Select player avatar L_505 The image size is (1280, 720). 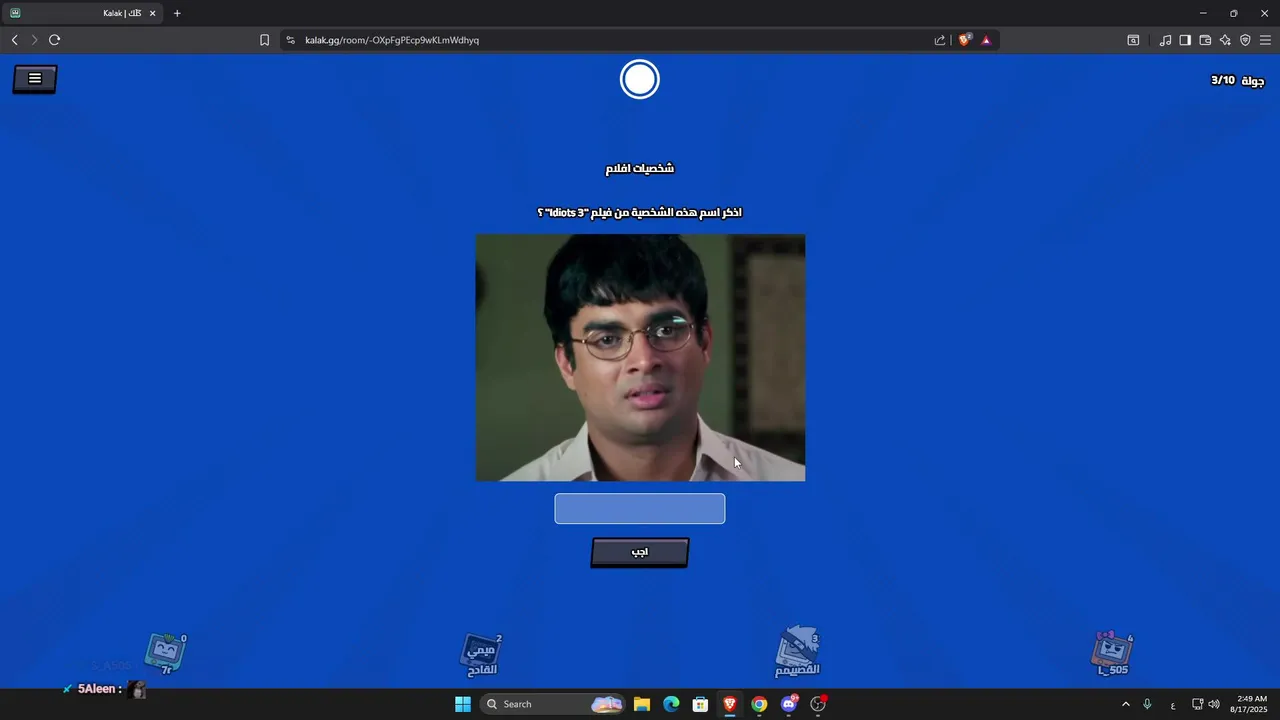tap(1113, 654)
